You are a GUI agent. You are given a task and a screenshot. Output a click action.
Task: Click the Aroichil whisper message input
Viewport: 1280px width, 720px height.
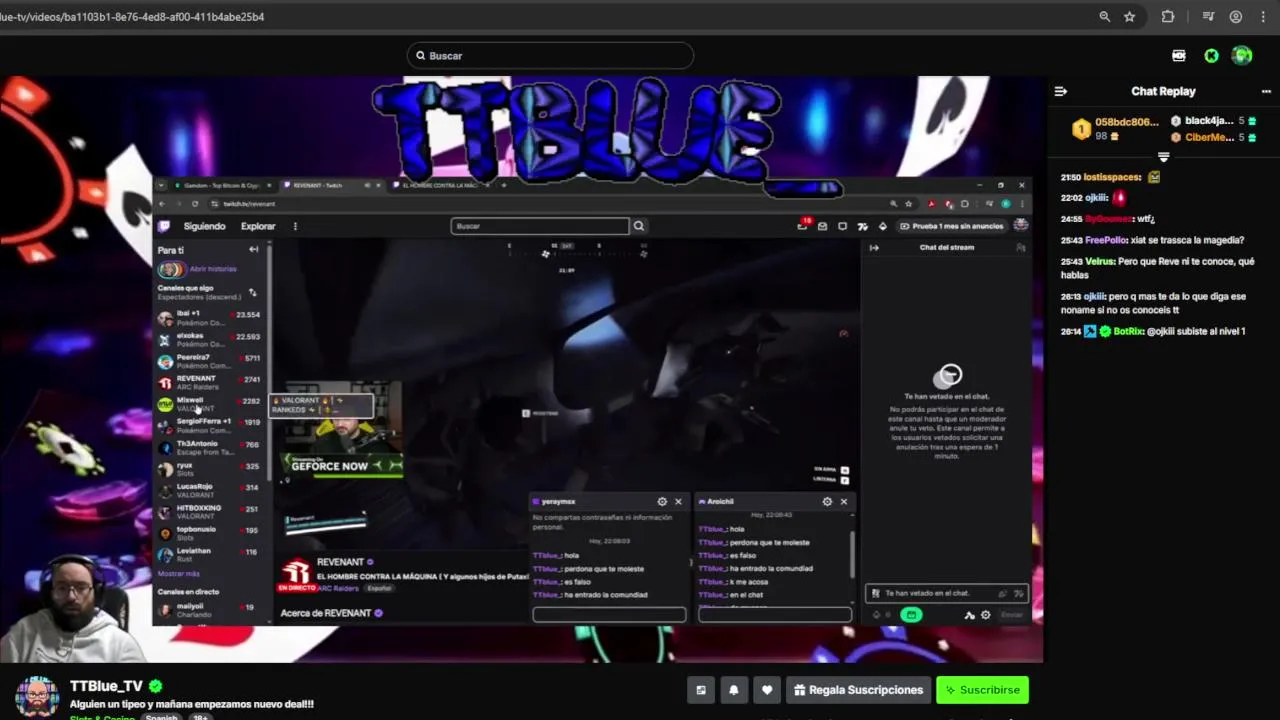(x=775, y=615)
